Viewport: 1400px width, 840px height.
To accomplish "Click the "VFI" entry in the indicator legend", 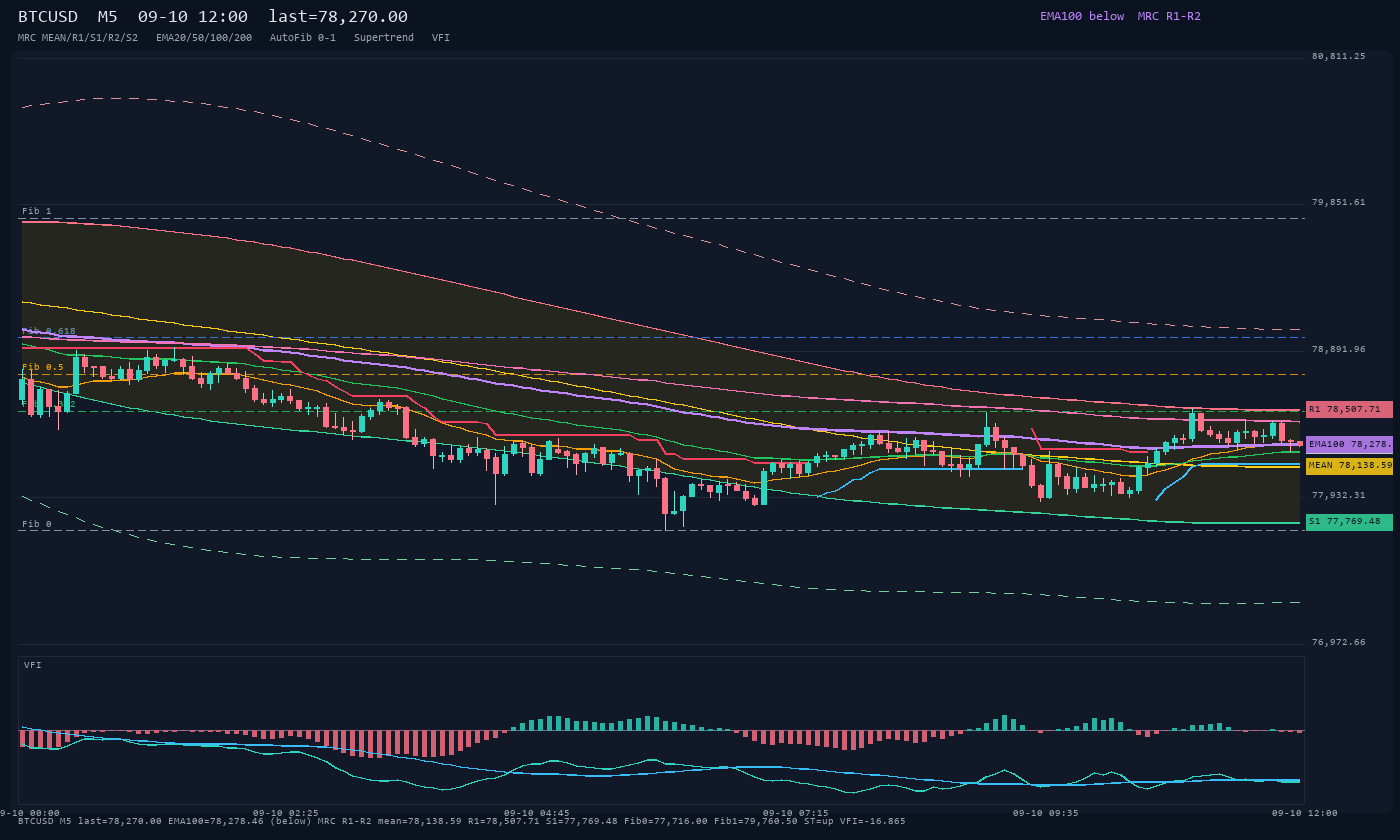I will pos(441,38).
